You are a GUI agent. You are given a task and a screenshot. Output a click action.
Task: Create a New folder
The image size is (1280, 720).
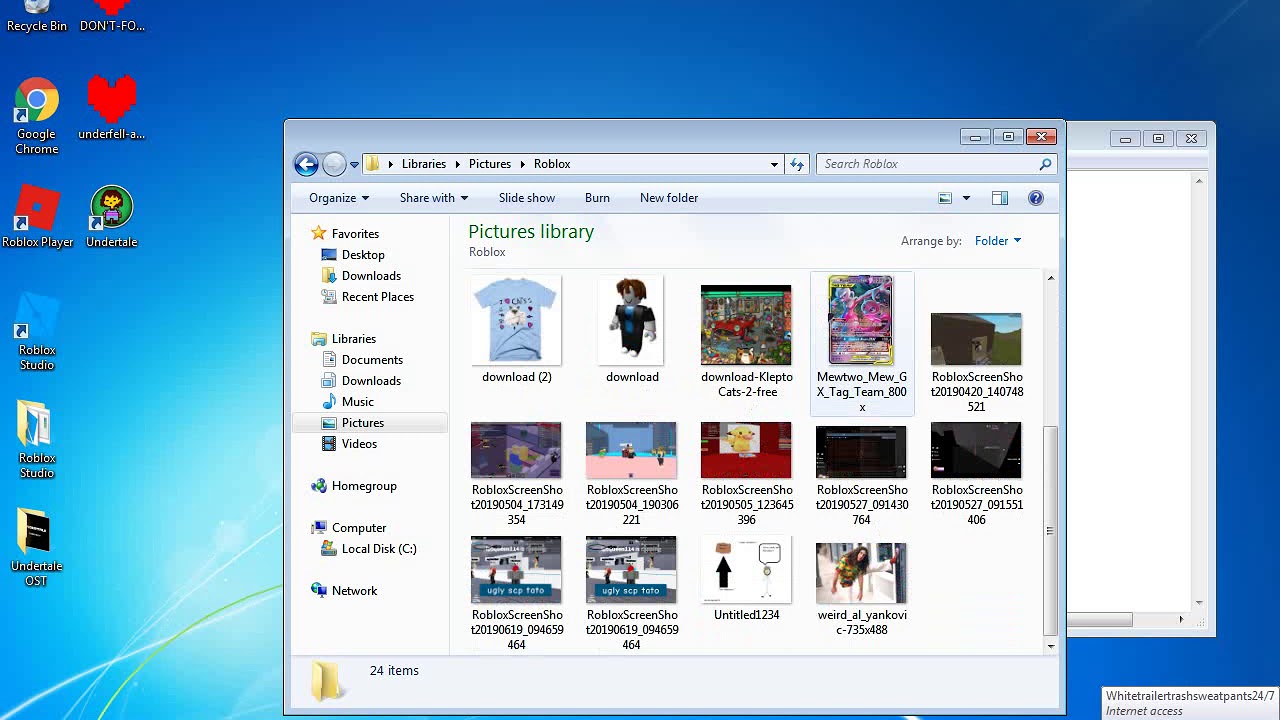[669, 198]
